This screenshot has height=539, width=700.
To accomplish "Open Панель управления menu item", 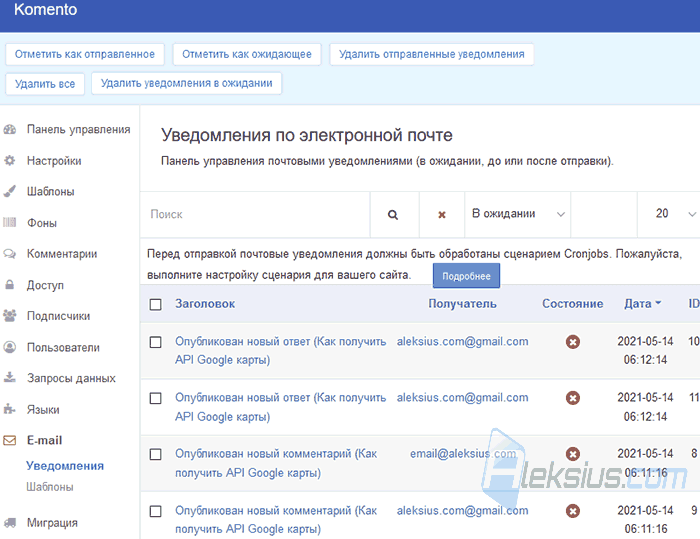I will [79, 130].
